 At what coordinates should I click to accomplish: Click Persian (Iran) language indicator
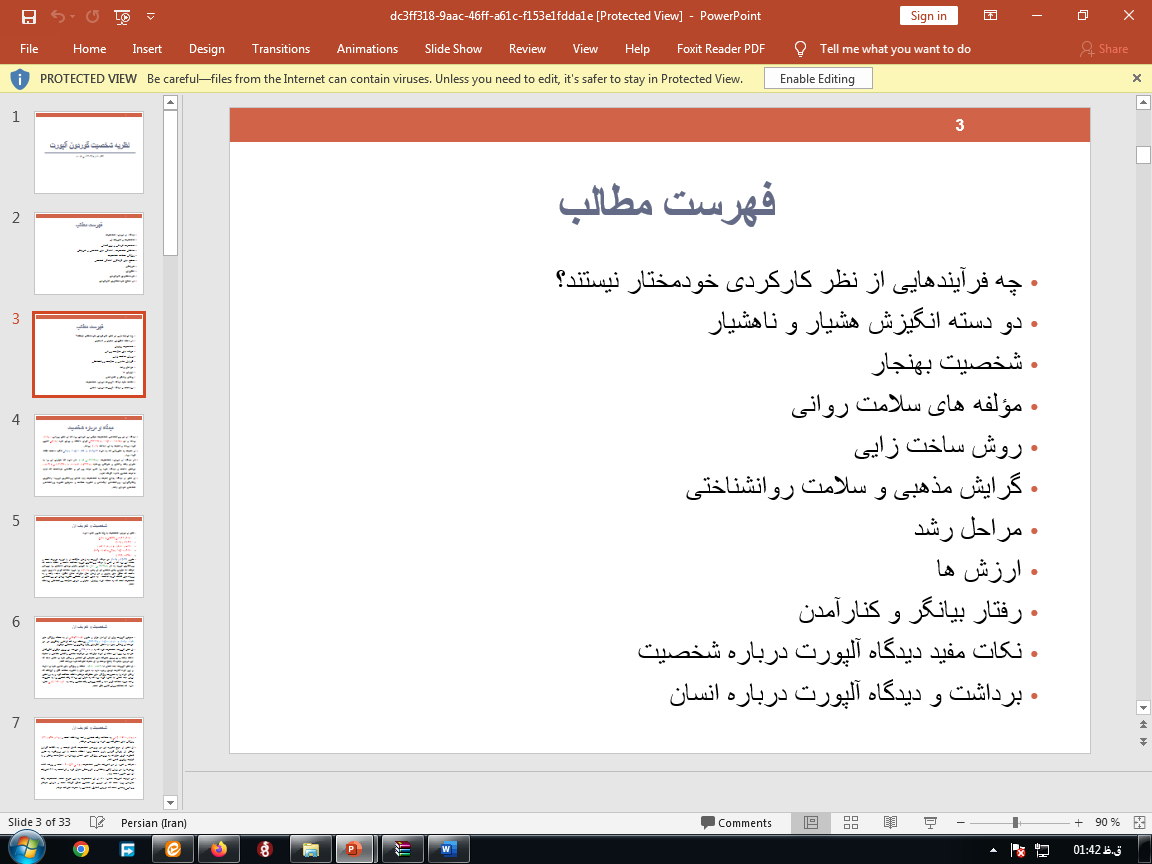click(154, 823)
